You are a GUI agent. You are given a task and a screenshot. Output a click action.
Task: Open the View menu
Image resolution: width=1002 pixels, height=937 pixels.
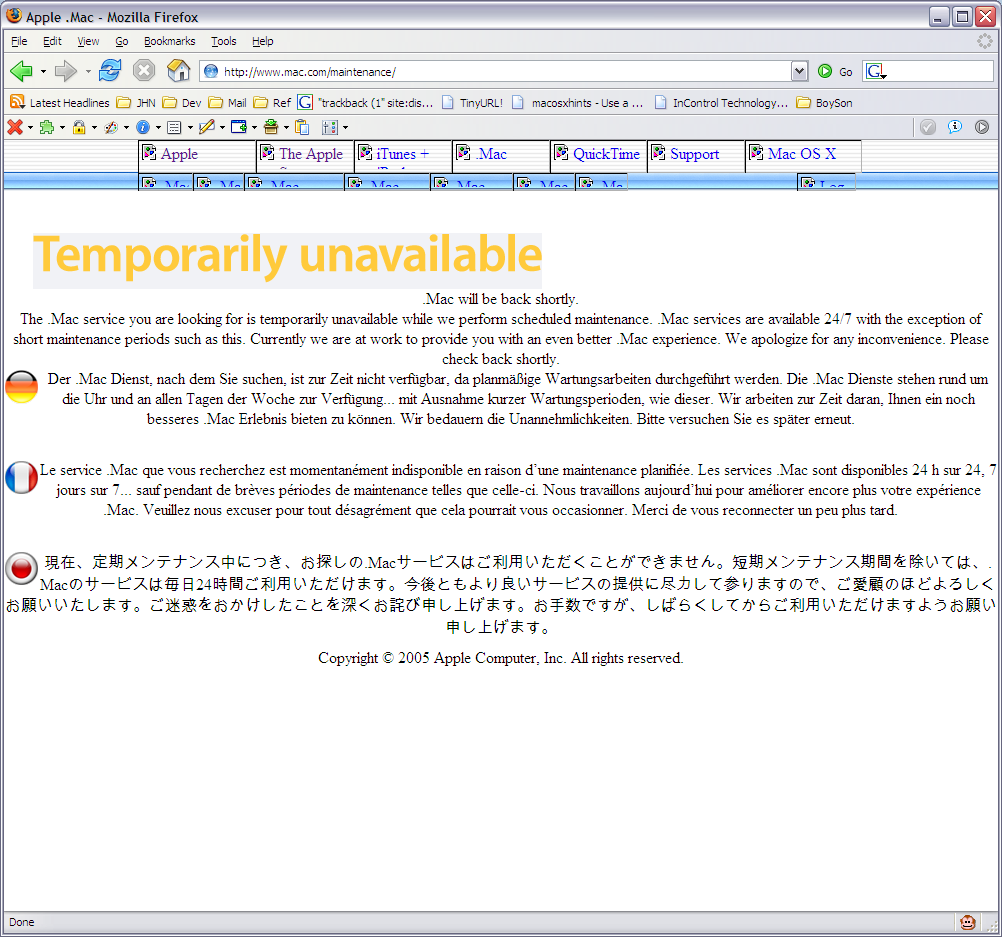(88, 41)
